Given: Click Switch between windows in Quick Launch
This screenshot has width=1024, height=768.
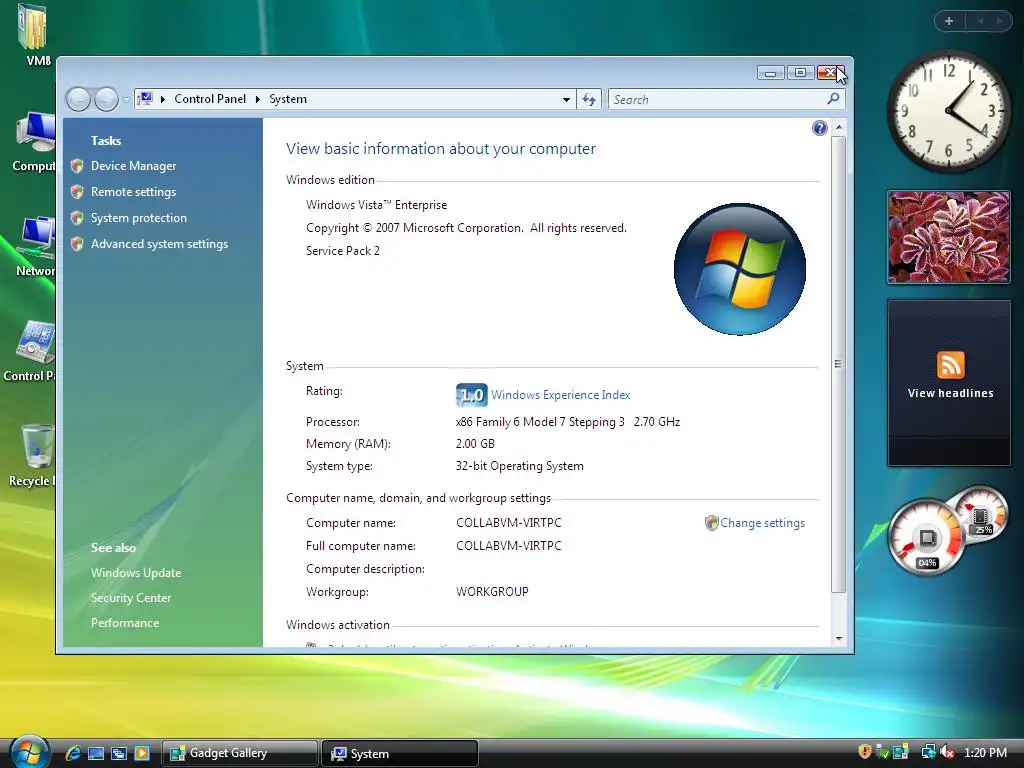Looking at the screenshot, I should coord(119,753).
